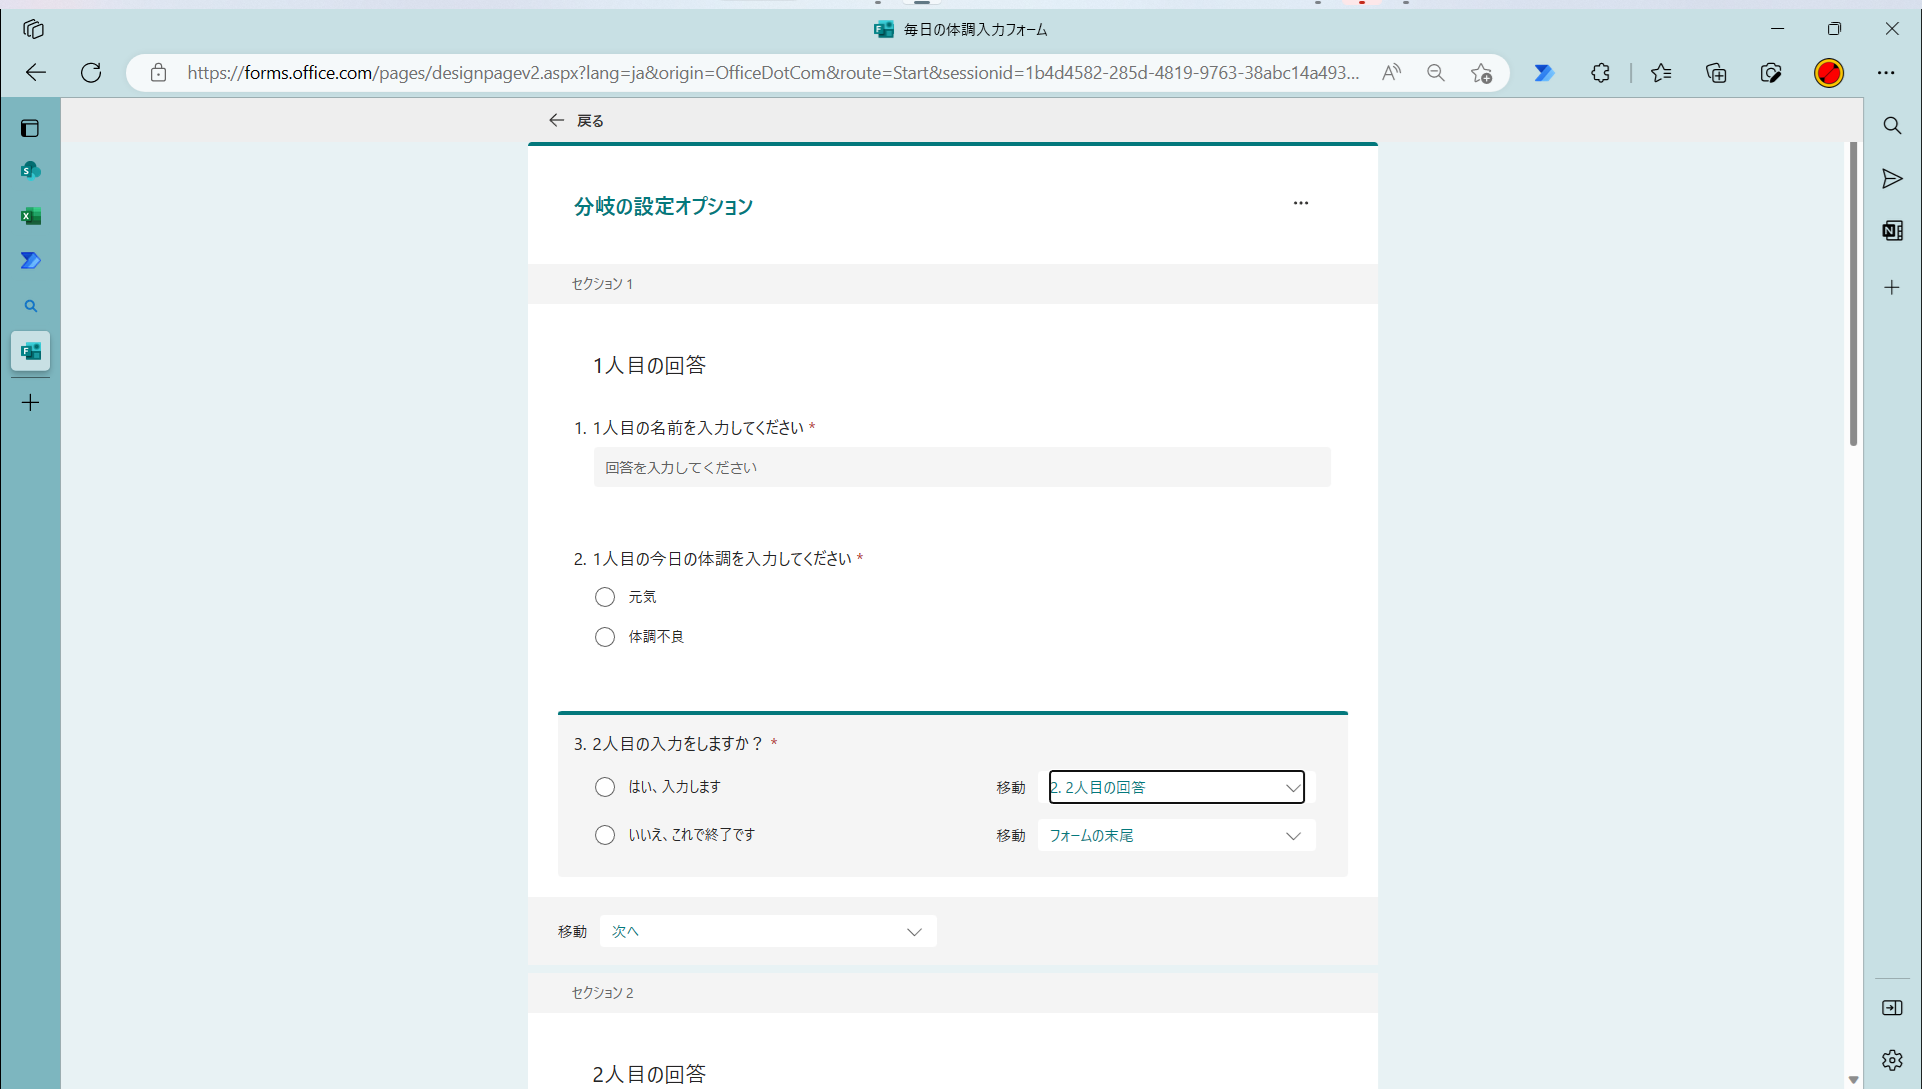The width and height of the screenshot is (1922, 1089).
Task: Open the three-dot menu beside form title
Action: (x=1300, y=203)
